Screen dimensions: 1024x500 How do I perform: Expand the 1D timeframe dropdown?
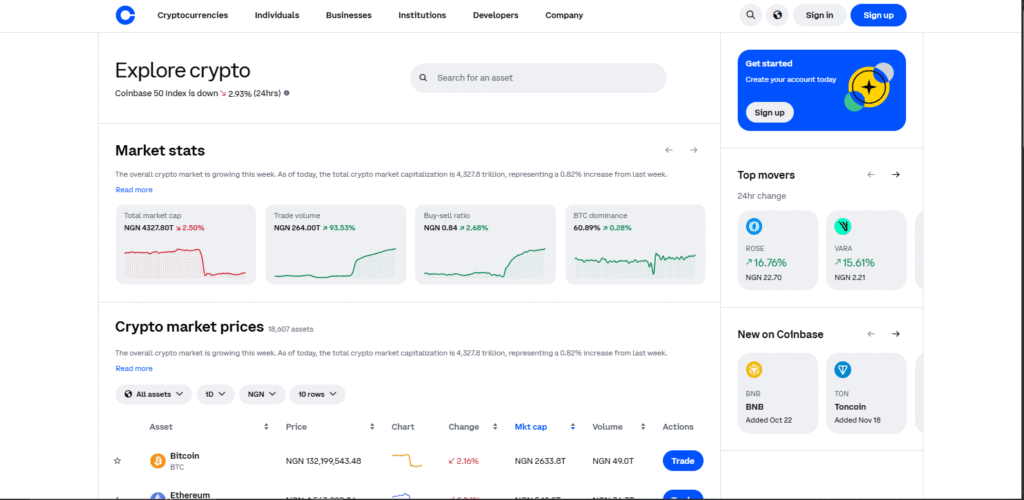(x=215, y=394)
